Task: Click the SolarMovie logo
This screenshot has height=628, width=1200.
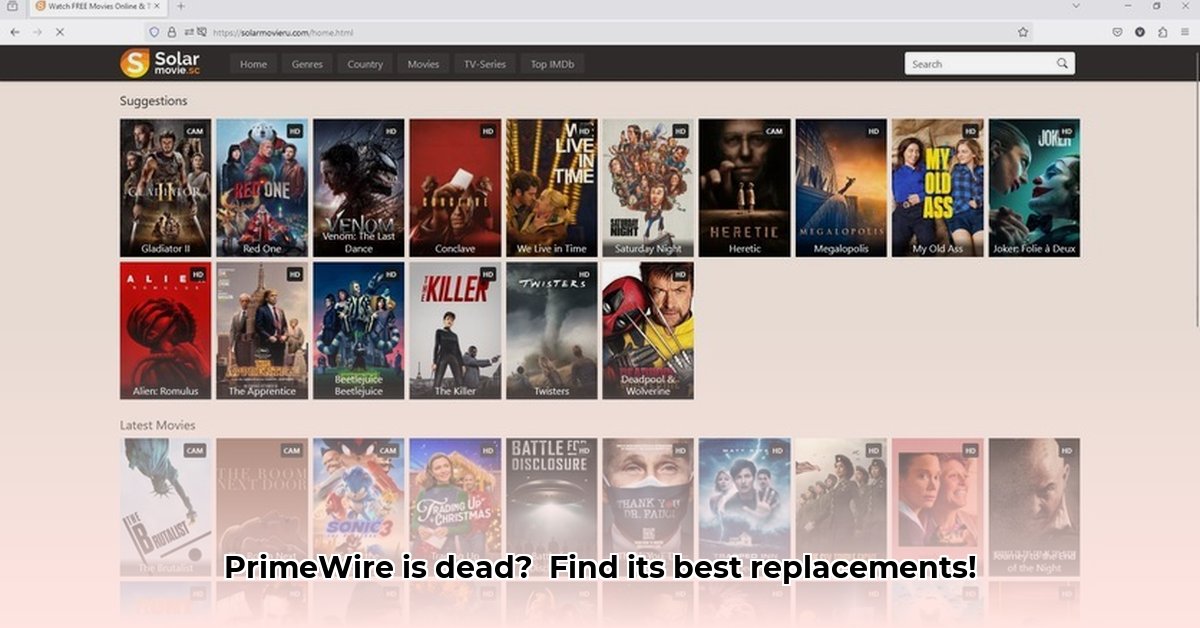Action: coord(160,63)
